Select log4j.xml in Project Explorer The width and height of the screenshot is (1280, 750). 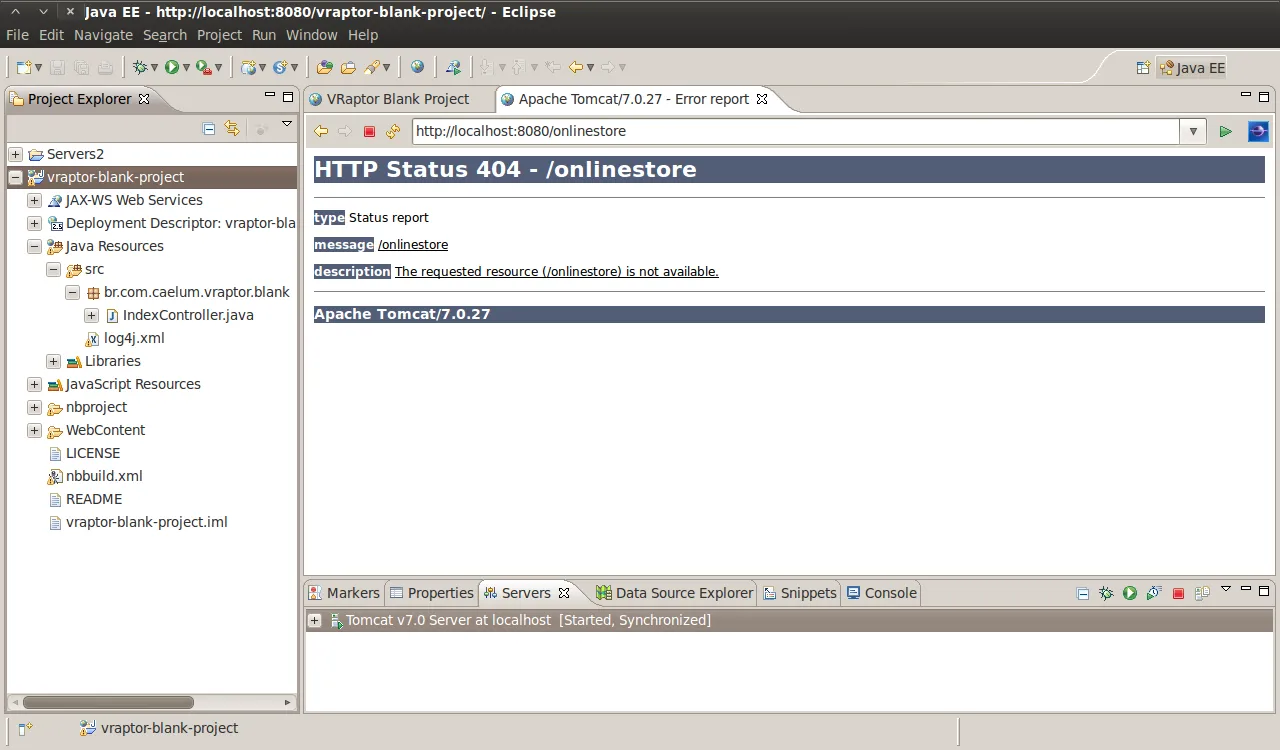tap(134, 338)
